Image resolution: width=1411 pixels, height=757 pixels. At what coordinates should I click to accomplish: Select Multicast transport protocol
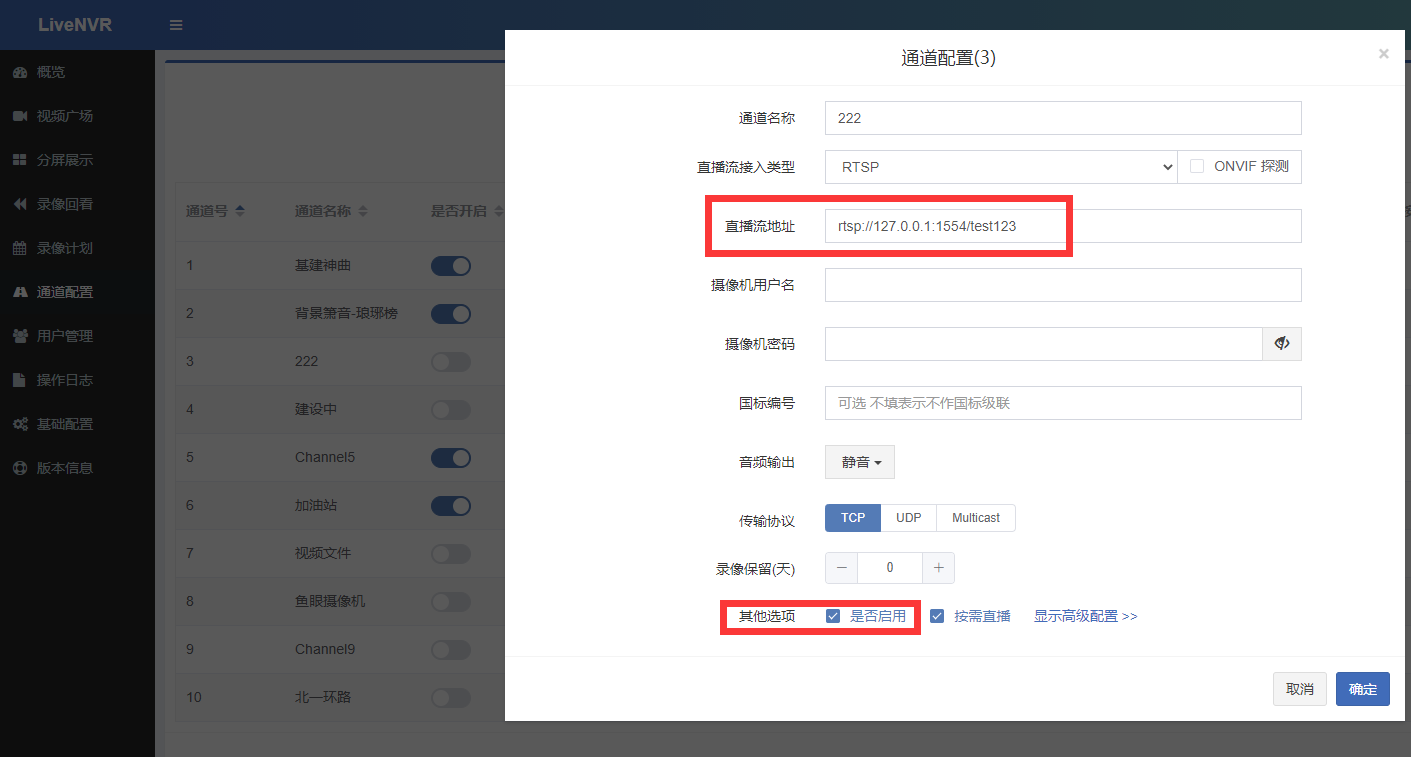click(x=974, y=517)
